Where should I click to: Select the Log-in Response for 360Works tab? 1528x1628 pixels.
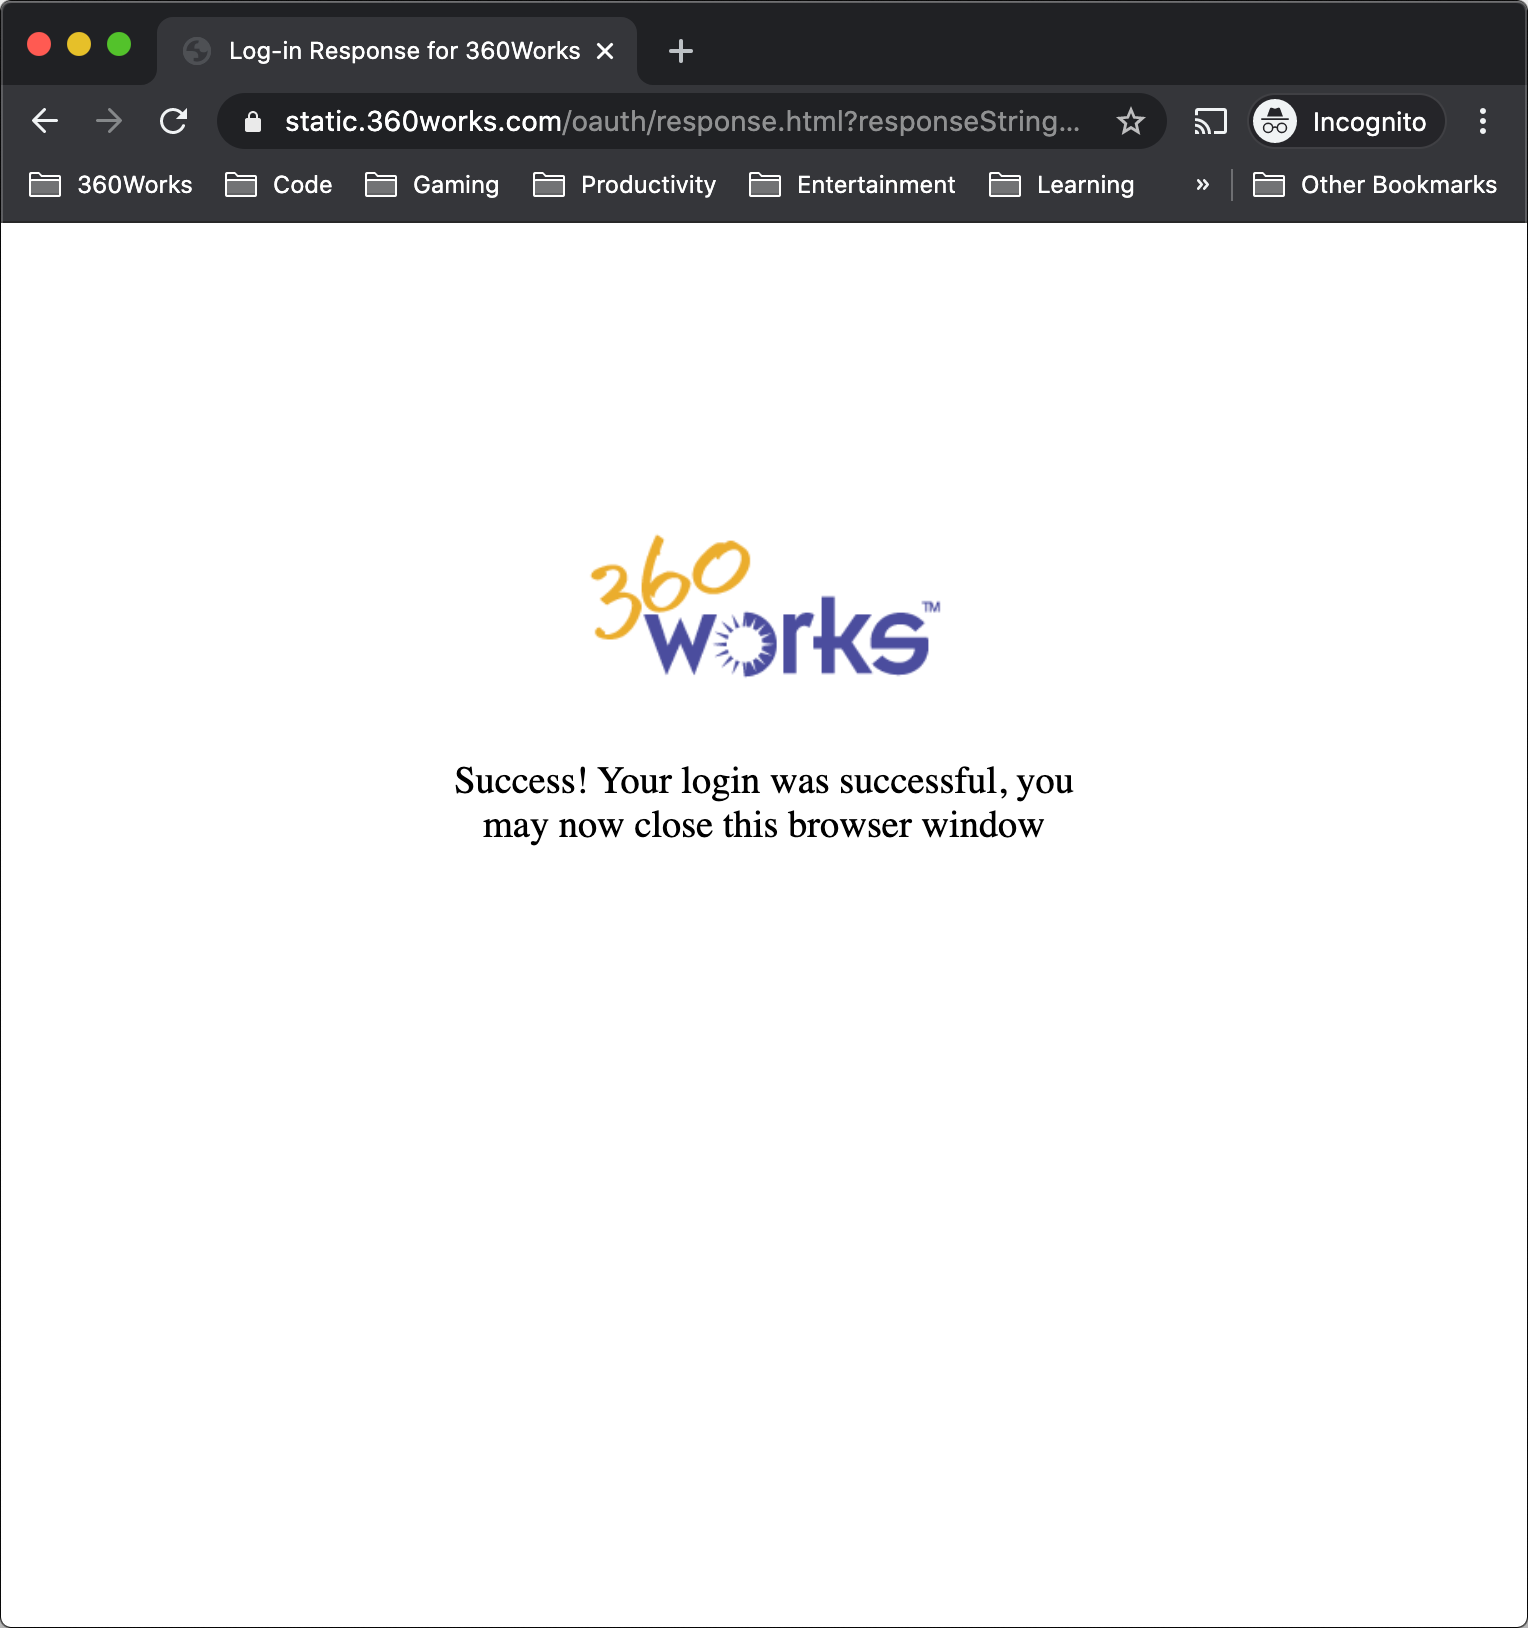click(397, 51)
